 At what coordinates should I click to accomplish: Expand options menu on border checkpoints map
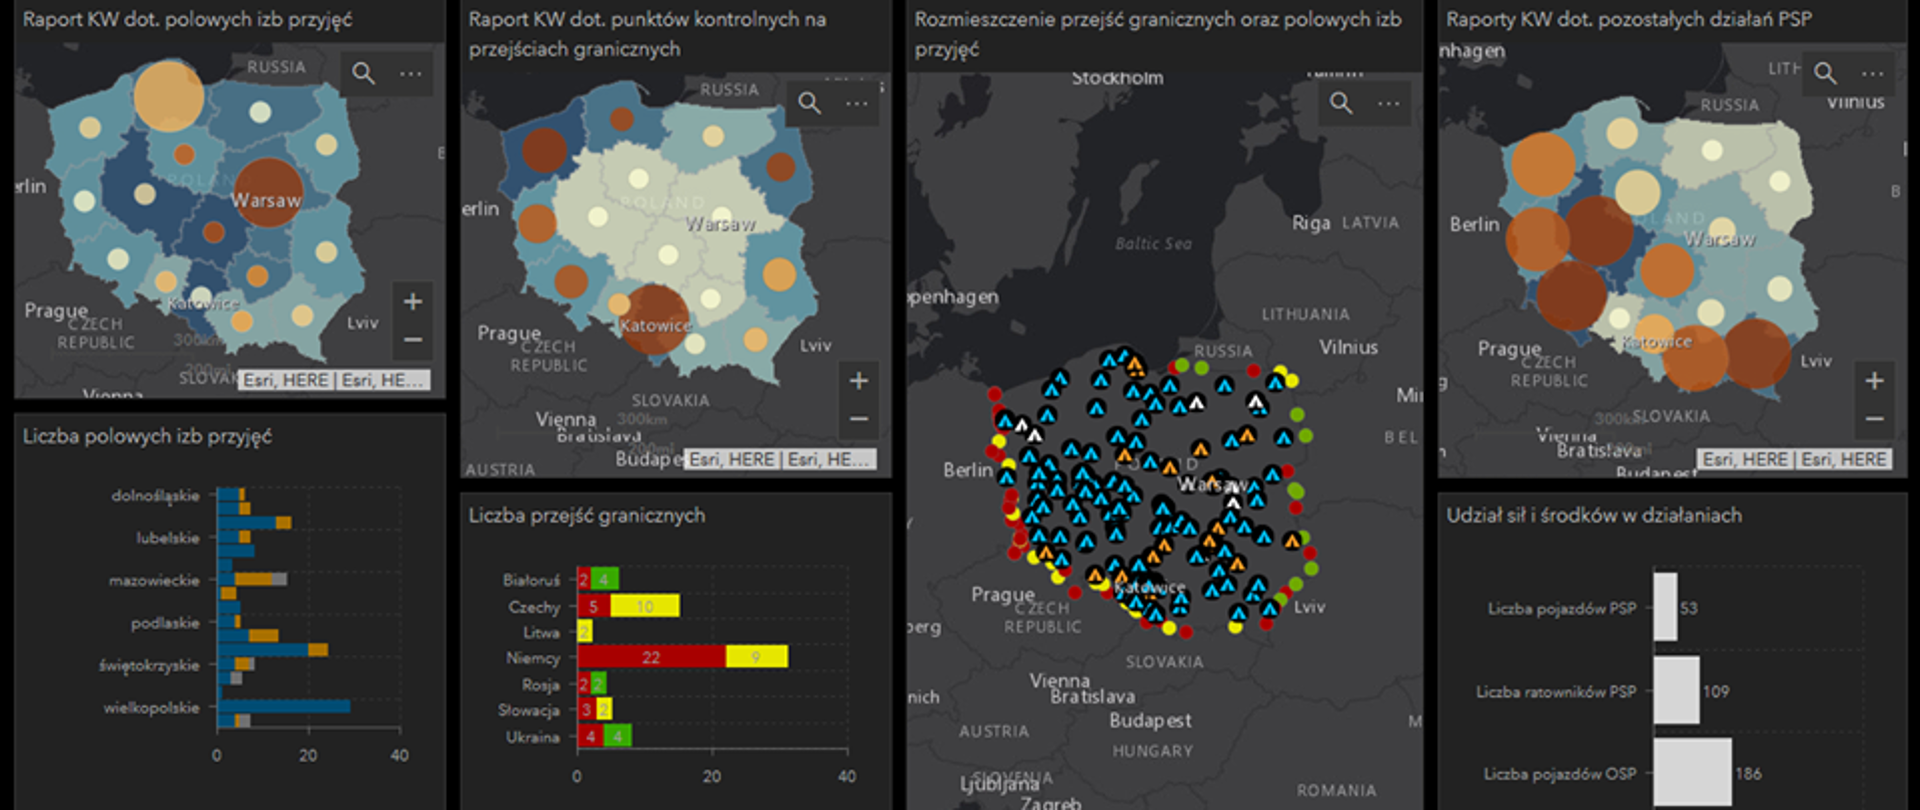857,103
